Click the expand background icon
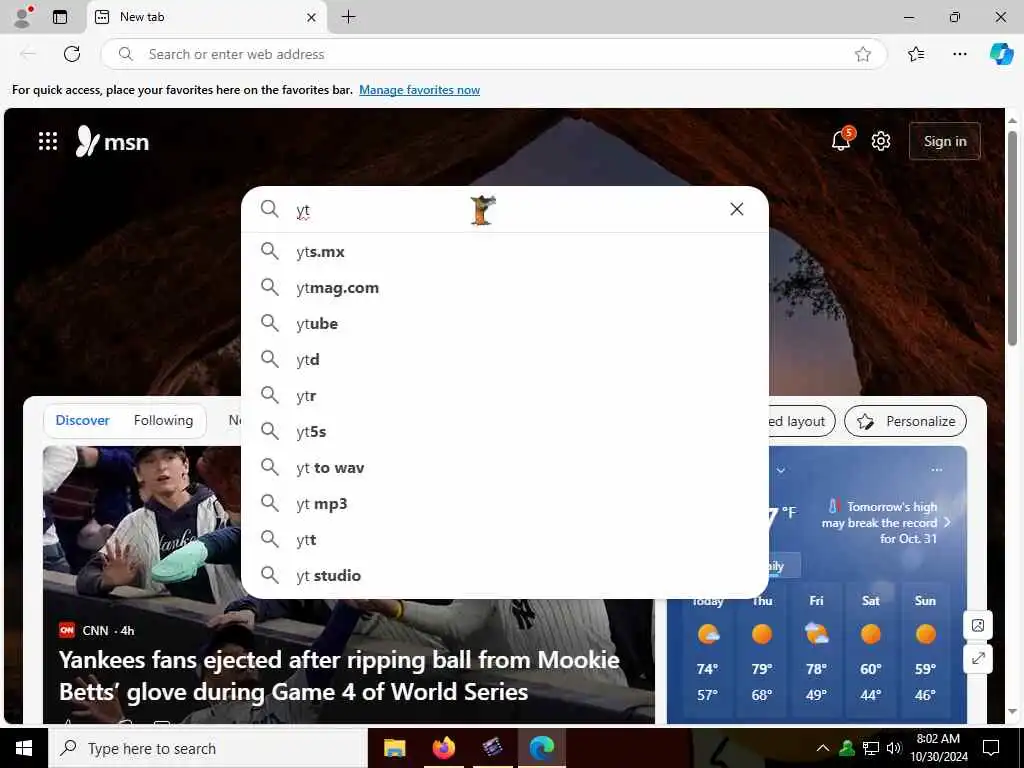The image size is (1024, 768). pos(978,658)
